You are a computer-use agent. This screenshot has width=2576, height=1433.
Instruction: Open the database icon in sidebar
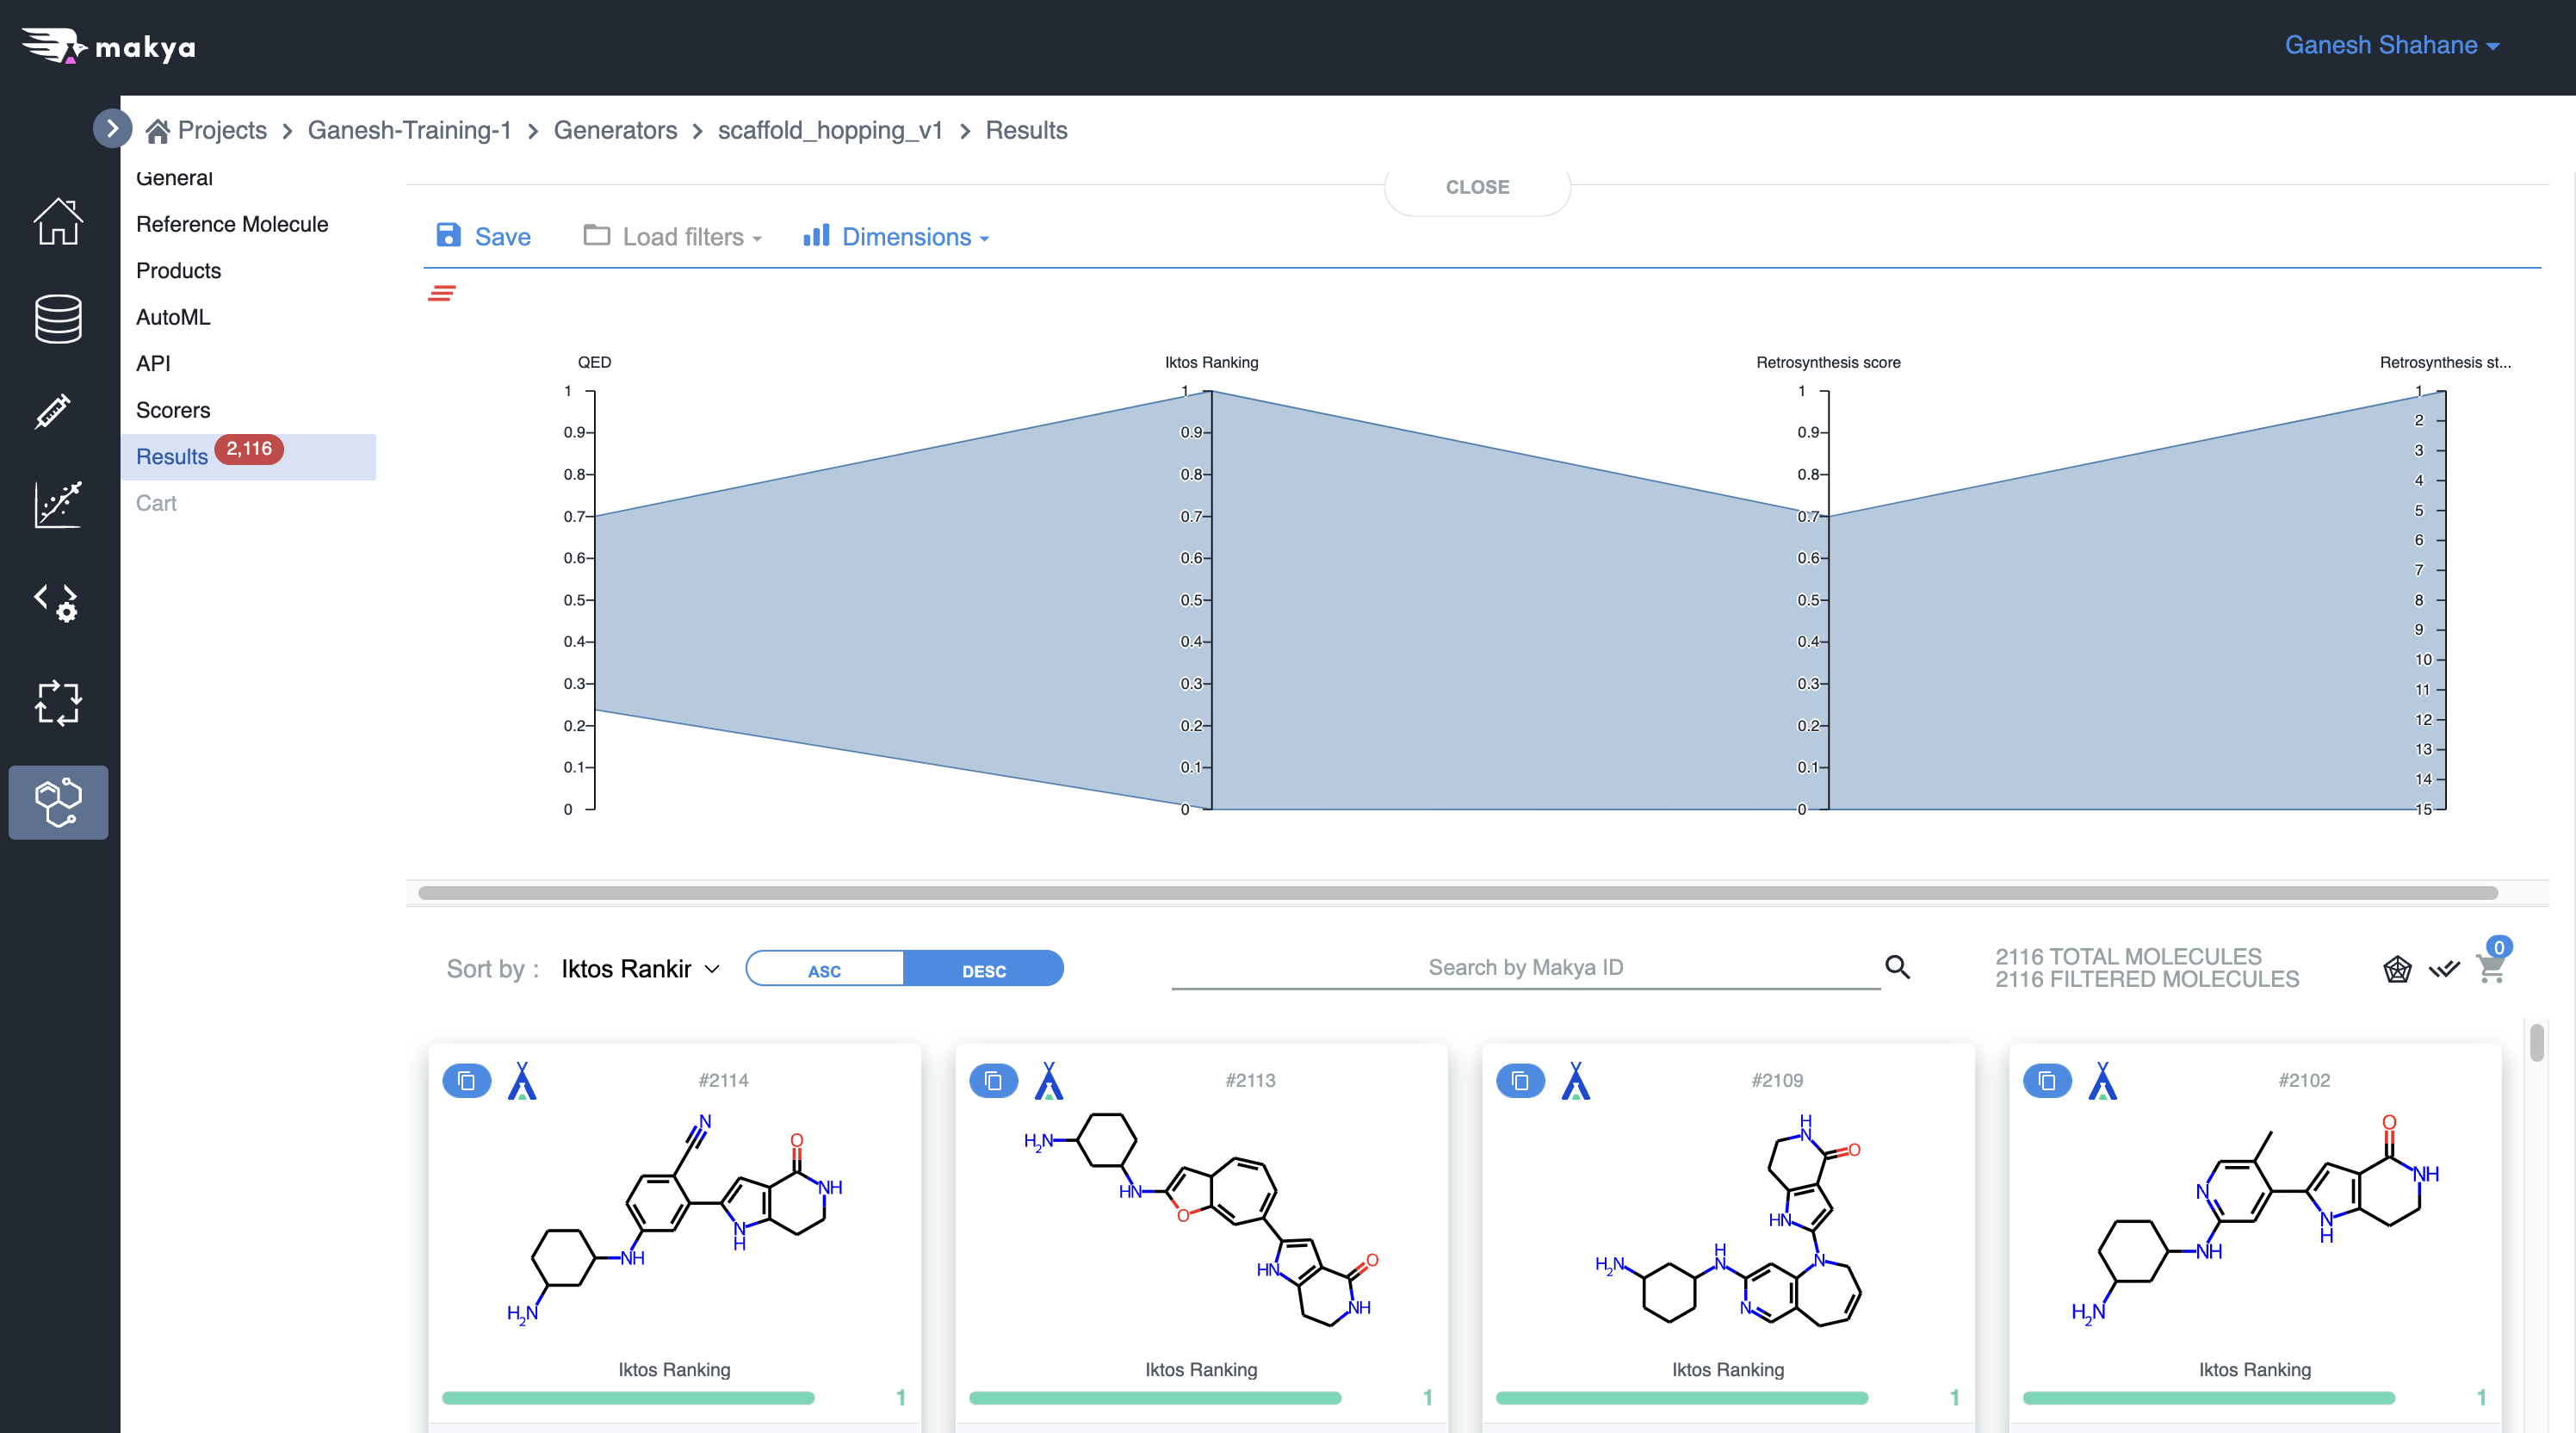58,318
